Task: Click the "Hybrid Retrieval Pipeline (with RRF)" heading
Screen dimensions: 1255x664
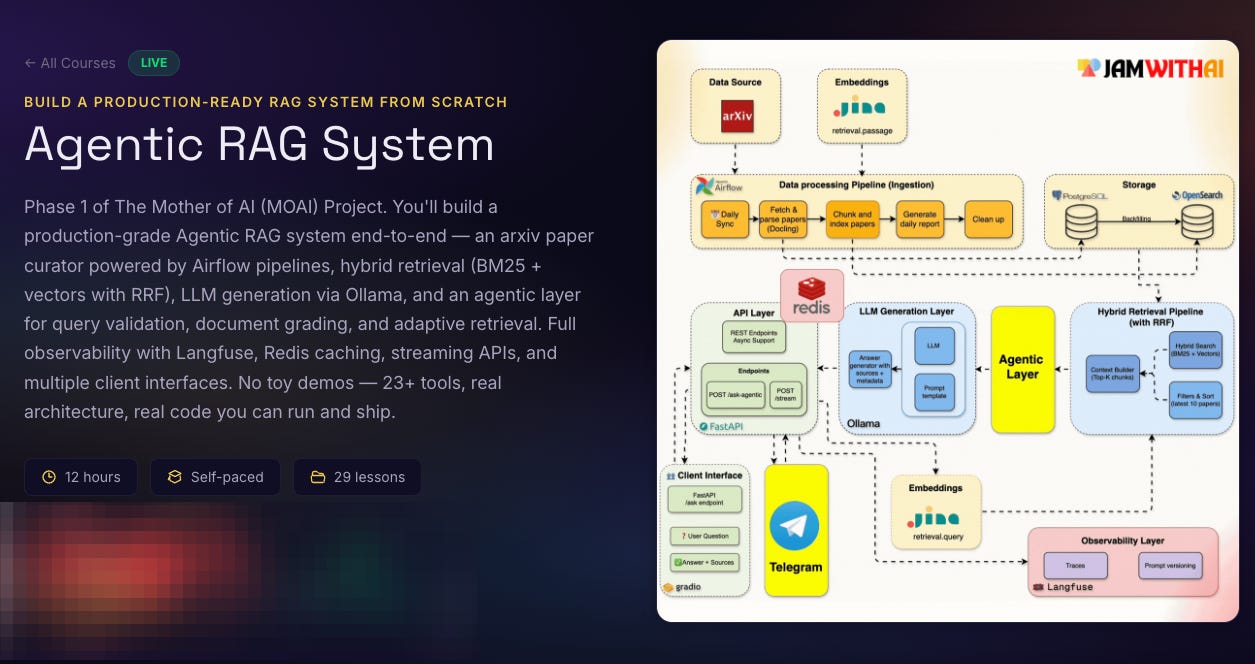Action: click(x=1151, y=316)
